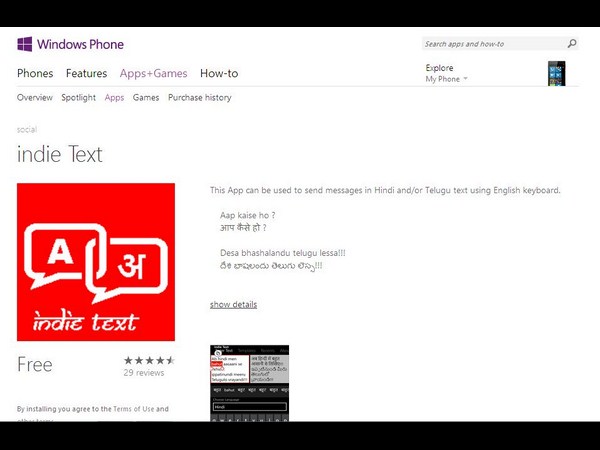The height and width of the screenshot is (450, 600).
Task: Click the app description sentence
Action: point(385,190)
